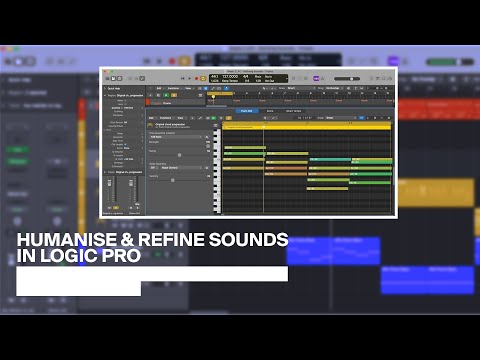Click the plus Add Track button above track headers
The height and width of the screenshot is (360, 480).
(x=151, y=95)
